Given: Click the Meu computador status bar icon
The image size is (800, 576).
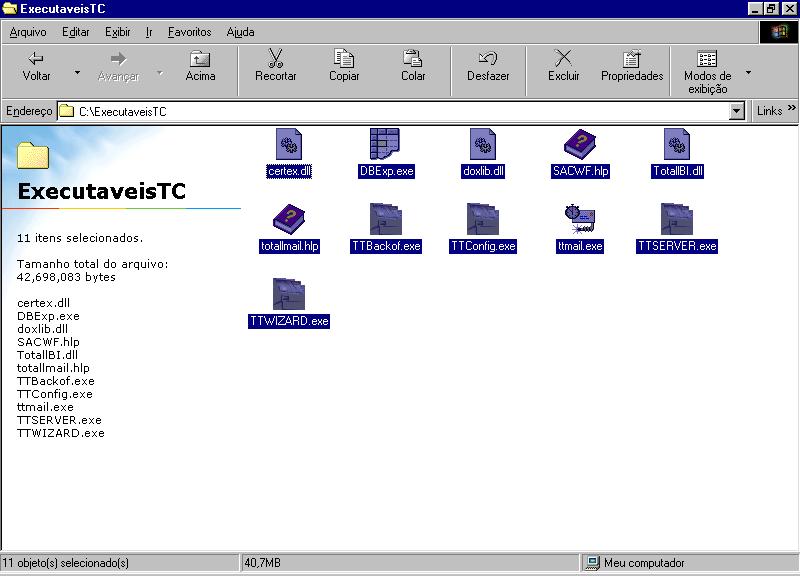Looking at the screenshot, I should click(x=592, y=563).
